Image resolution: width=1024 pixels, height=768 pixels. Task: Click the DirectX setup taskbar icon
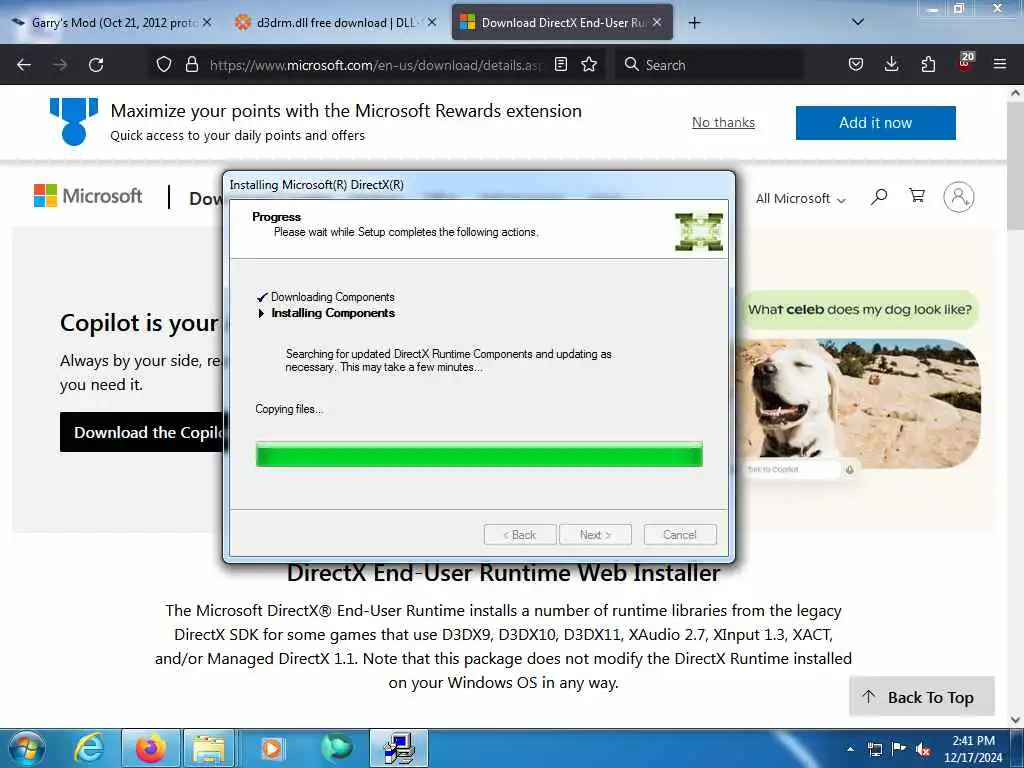tap(399, 748)
